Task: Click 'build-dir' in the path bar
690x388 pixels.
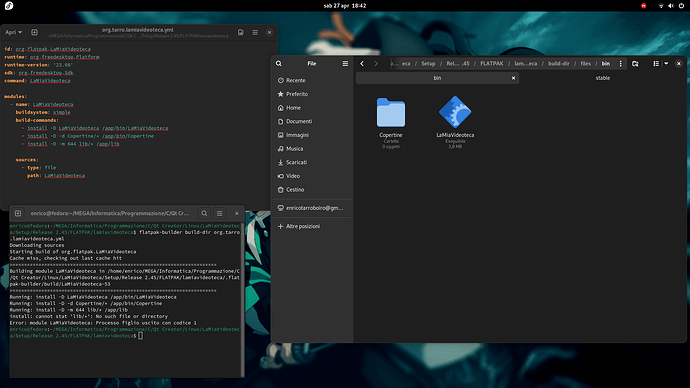Action: (559, 63)
